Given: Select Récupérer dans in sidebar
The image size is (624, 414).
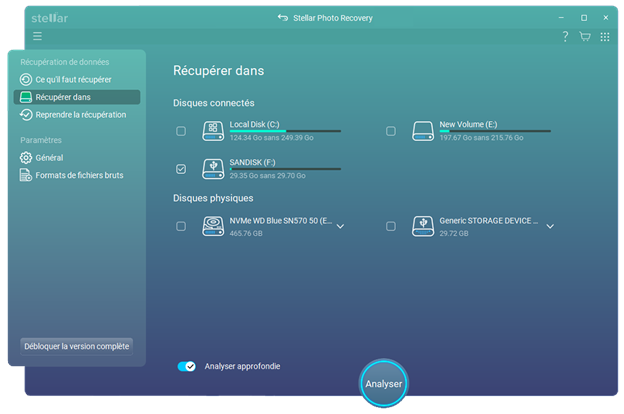Looking at the screenshot, I should (77, 97).
